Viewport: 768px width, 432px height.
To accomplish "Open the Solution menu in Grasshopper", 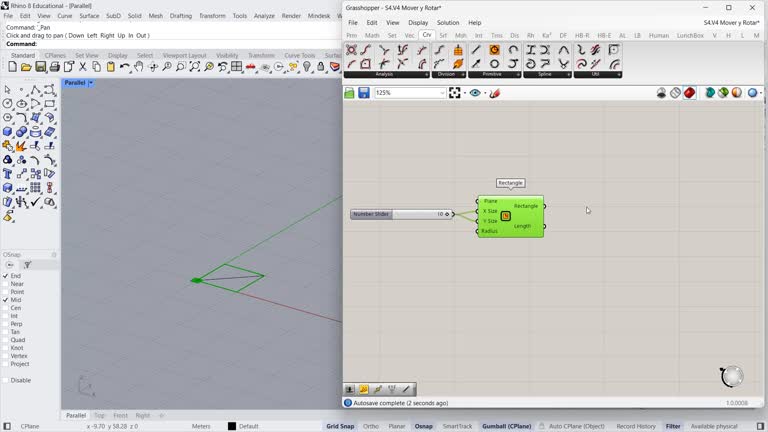I will tap(447, 22).
